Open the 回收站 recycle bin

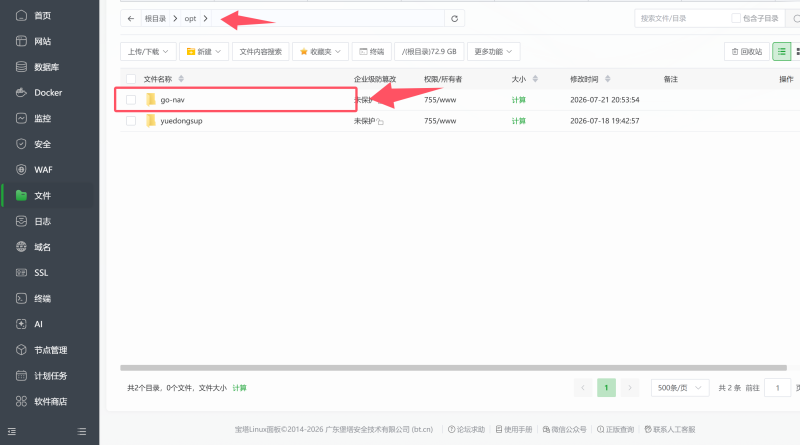746,52
